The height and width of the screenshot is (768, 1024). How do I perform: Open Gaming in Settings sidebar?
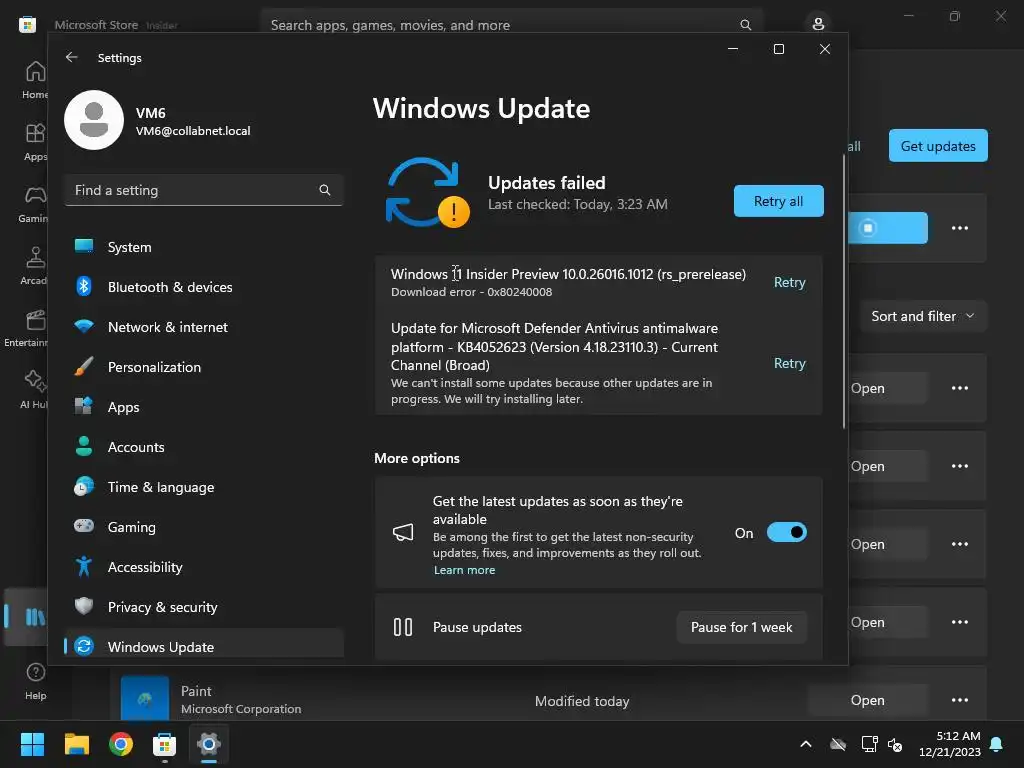click(204, 526)
